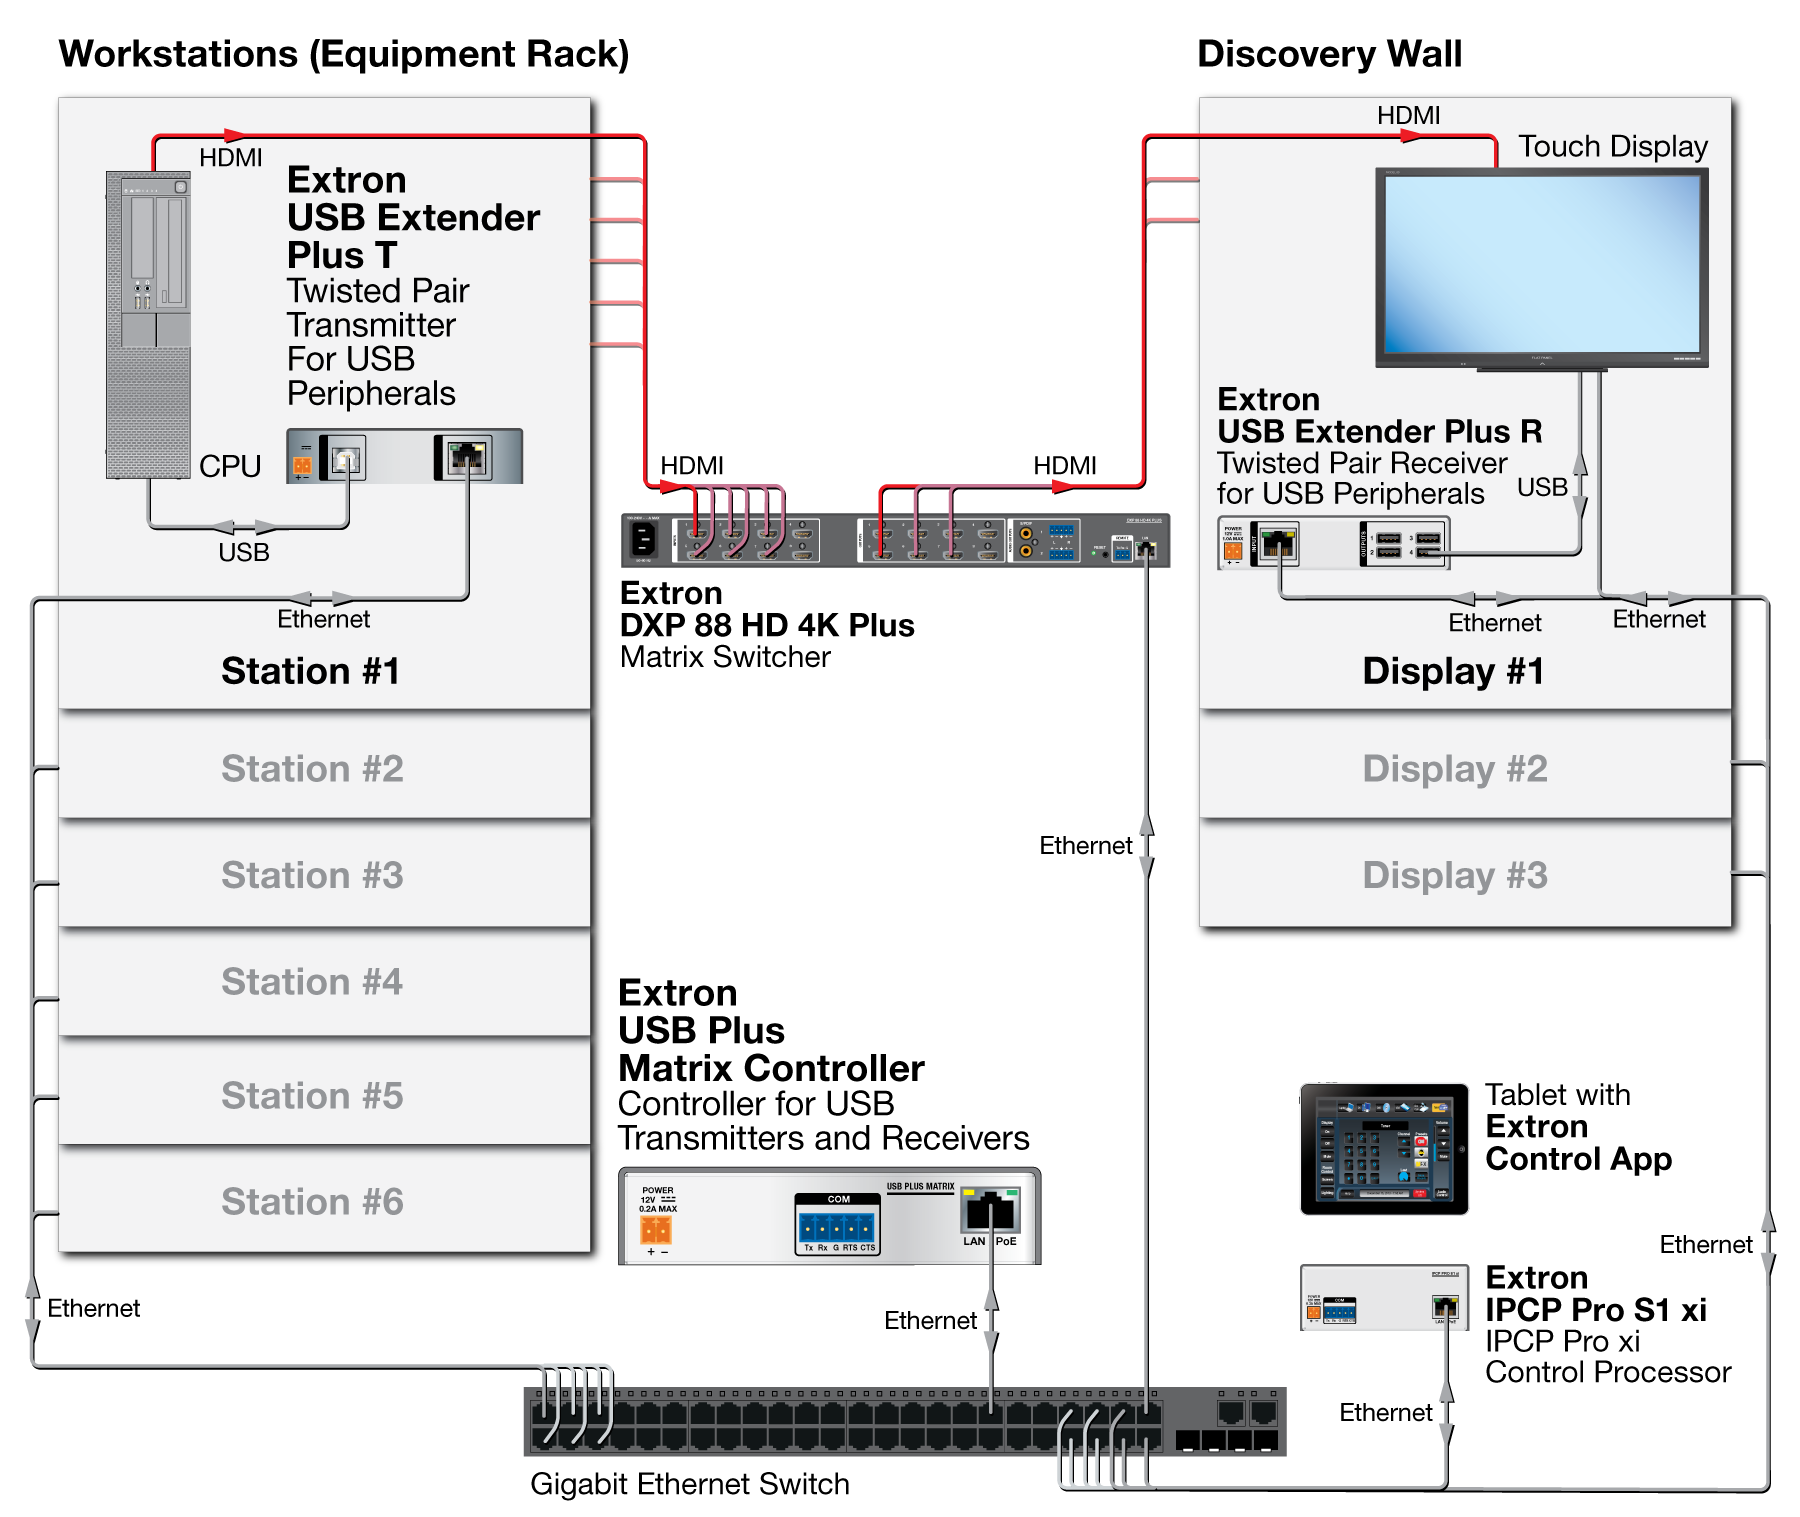Click the 'Tablet with Extron Control App' label
The height and width of the screenshot is (1517, 1800).
(1578, 1127)
